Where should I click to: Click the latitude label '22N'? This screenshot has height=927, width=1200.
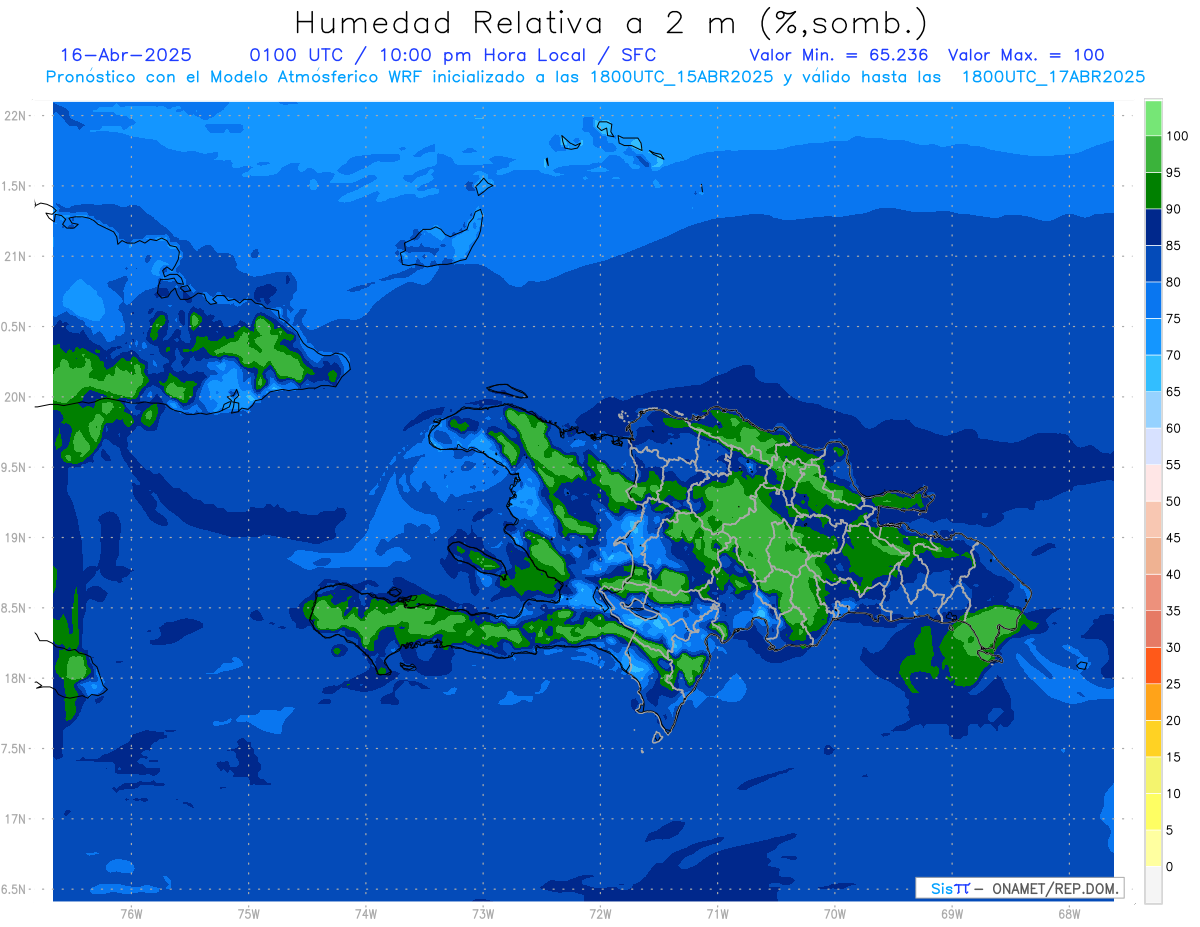tap(17, 115)
